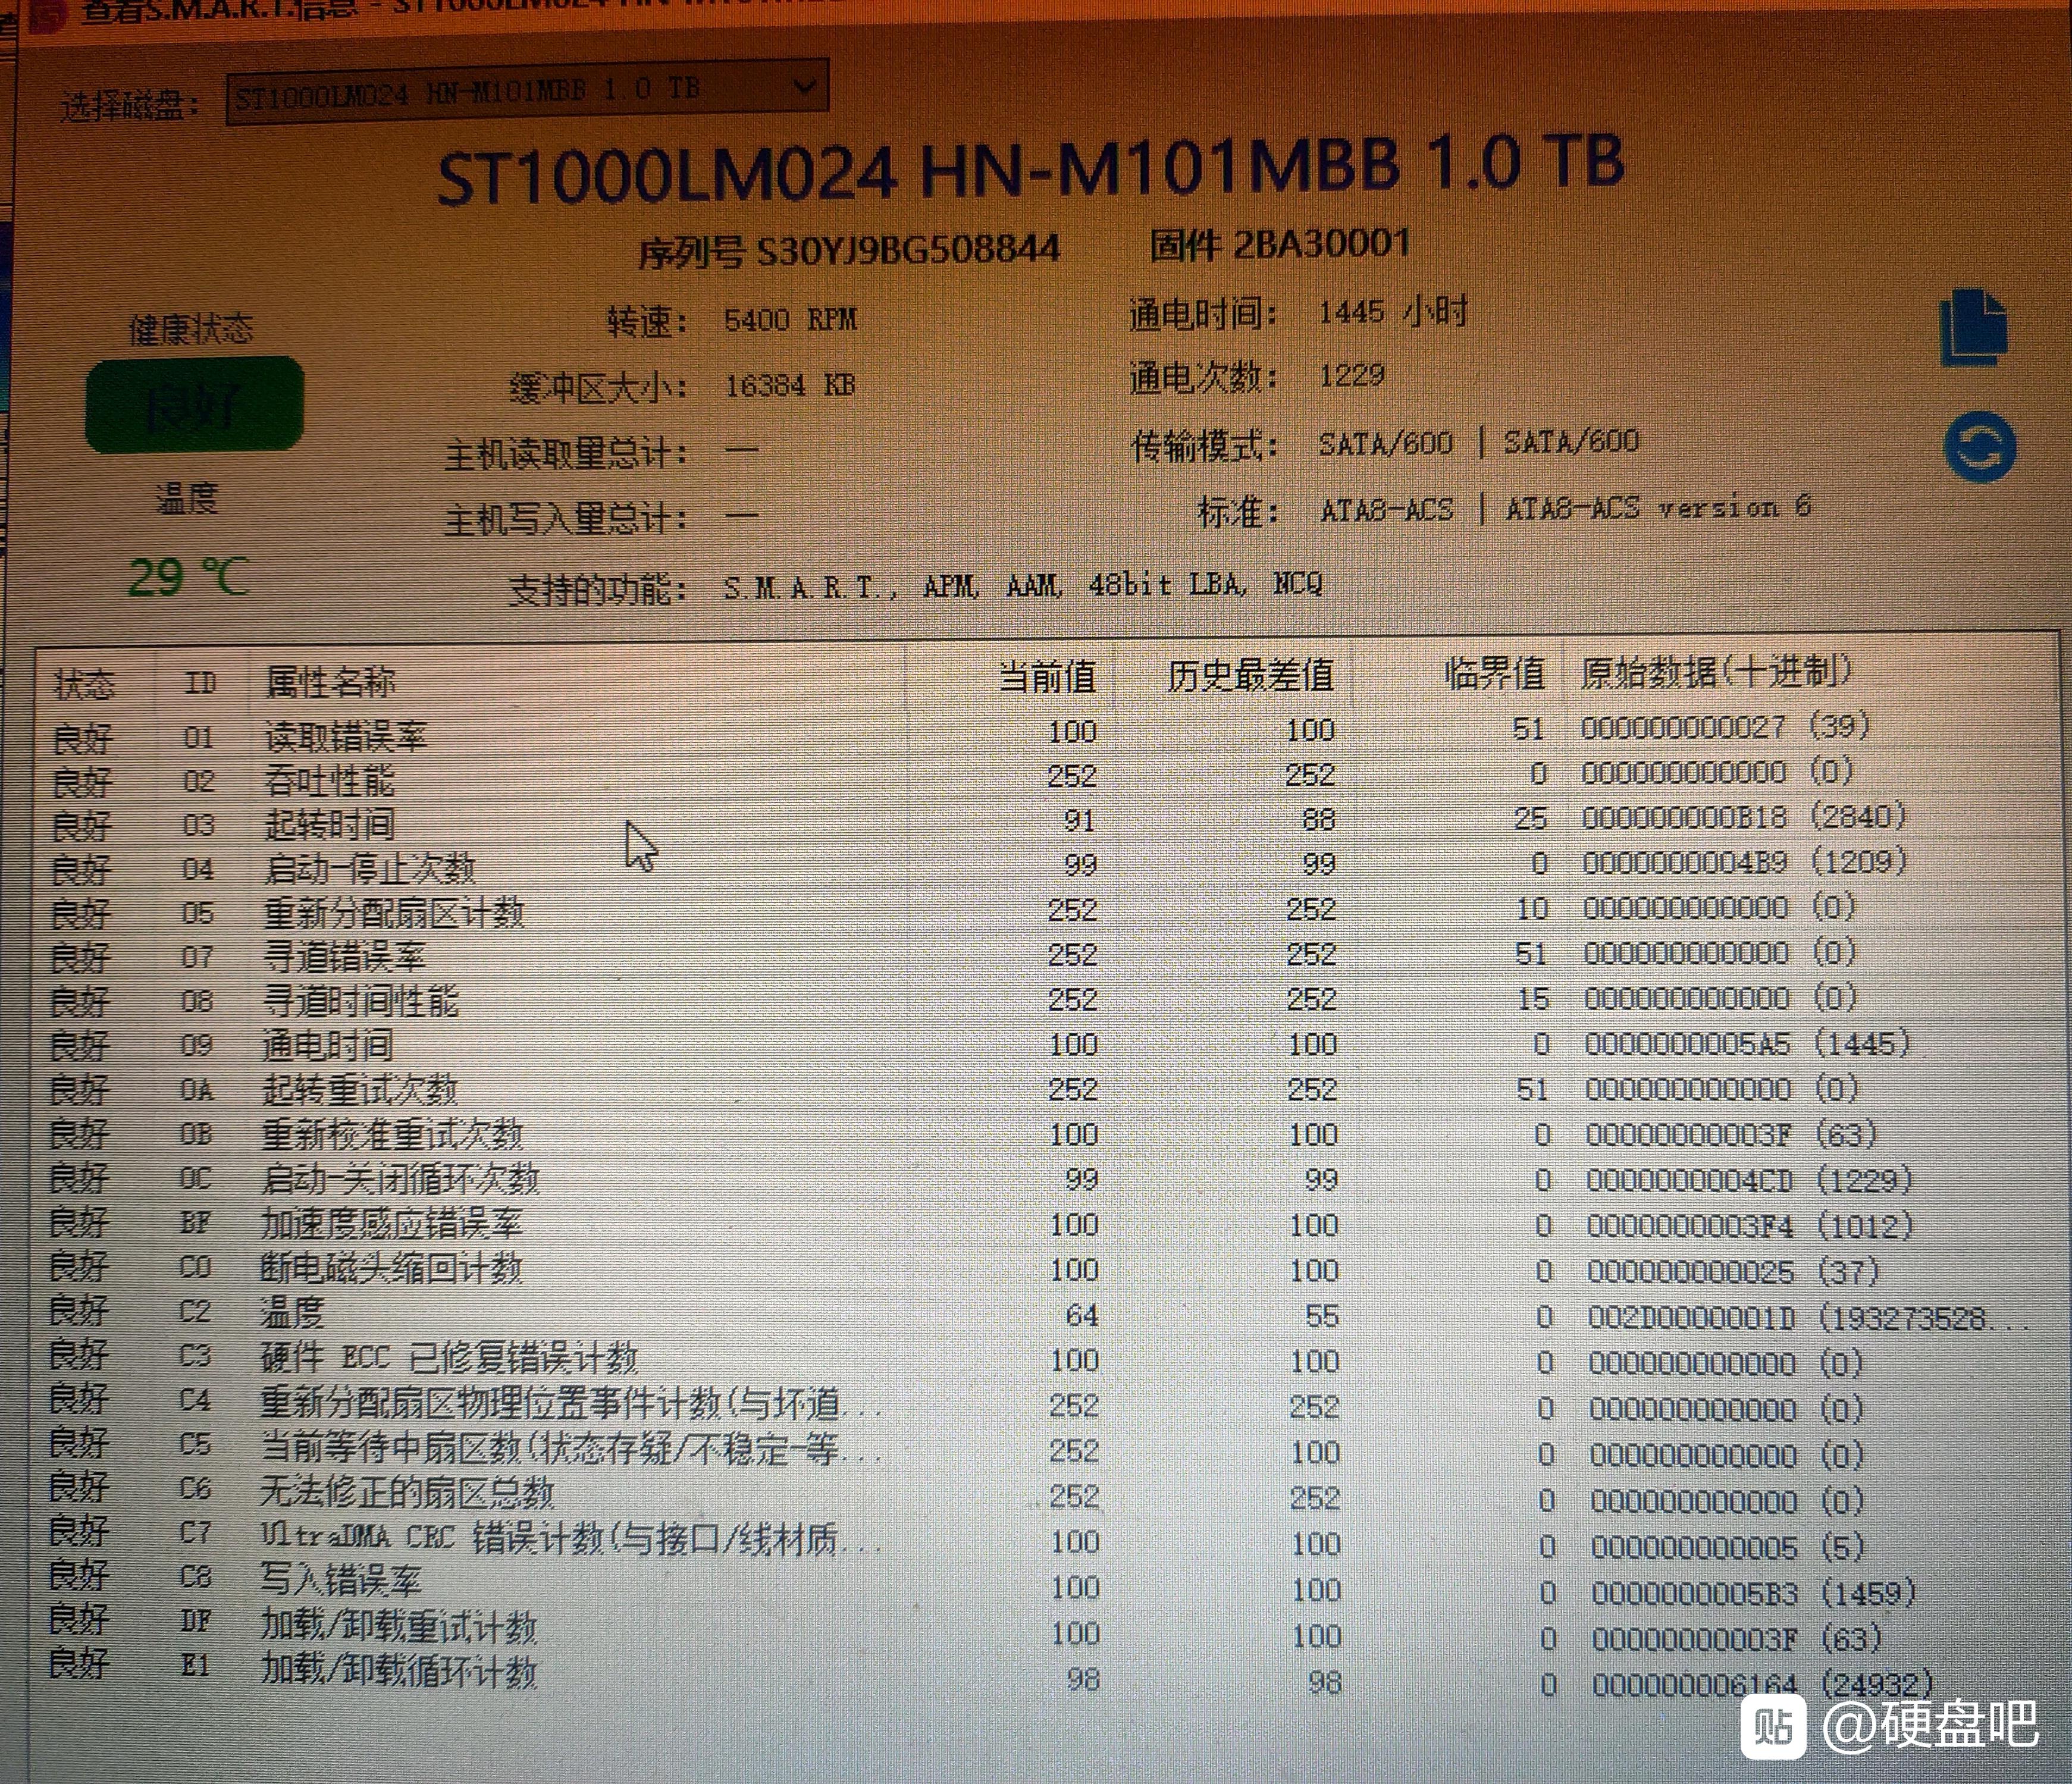Click the 5400 RPM rotation speed value

(x=790, y=320)
